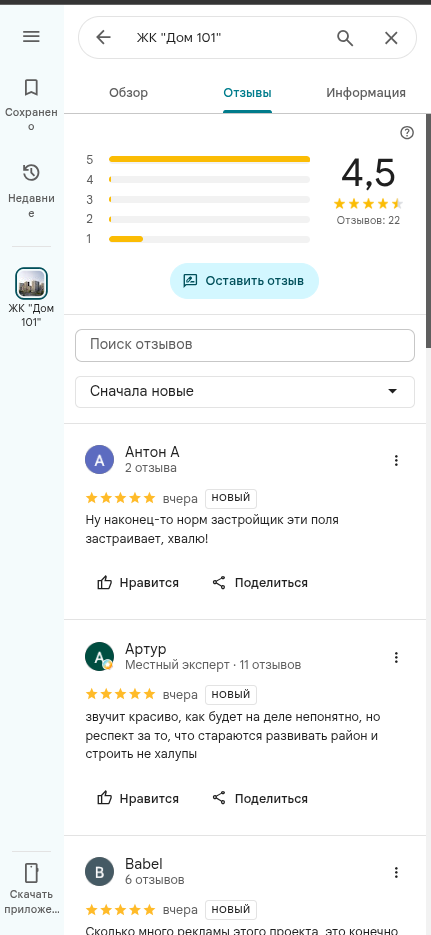Click Местный эксперт · 11 отзывов text
Screen dimensions: 431x935
tap(213, 664)
